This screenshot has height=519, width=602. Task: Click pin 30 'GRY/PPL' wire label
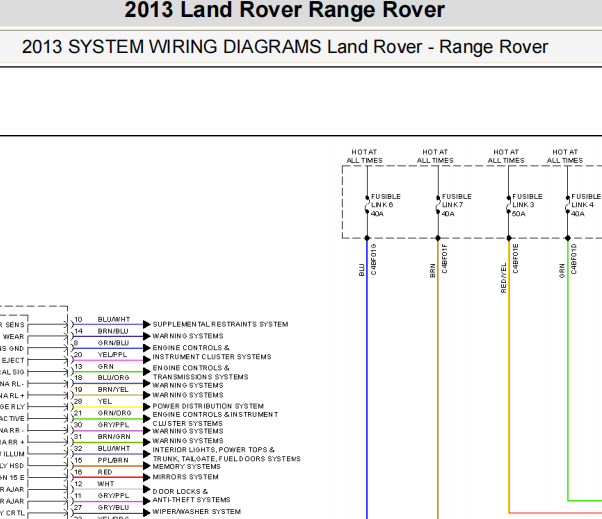(x=113, y=425)
